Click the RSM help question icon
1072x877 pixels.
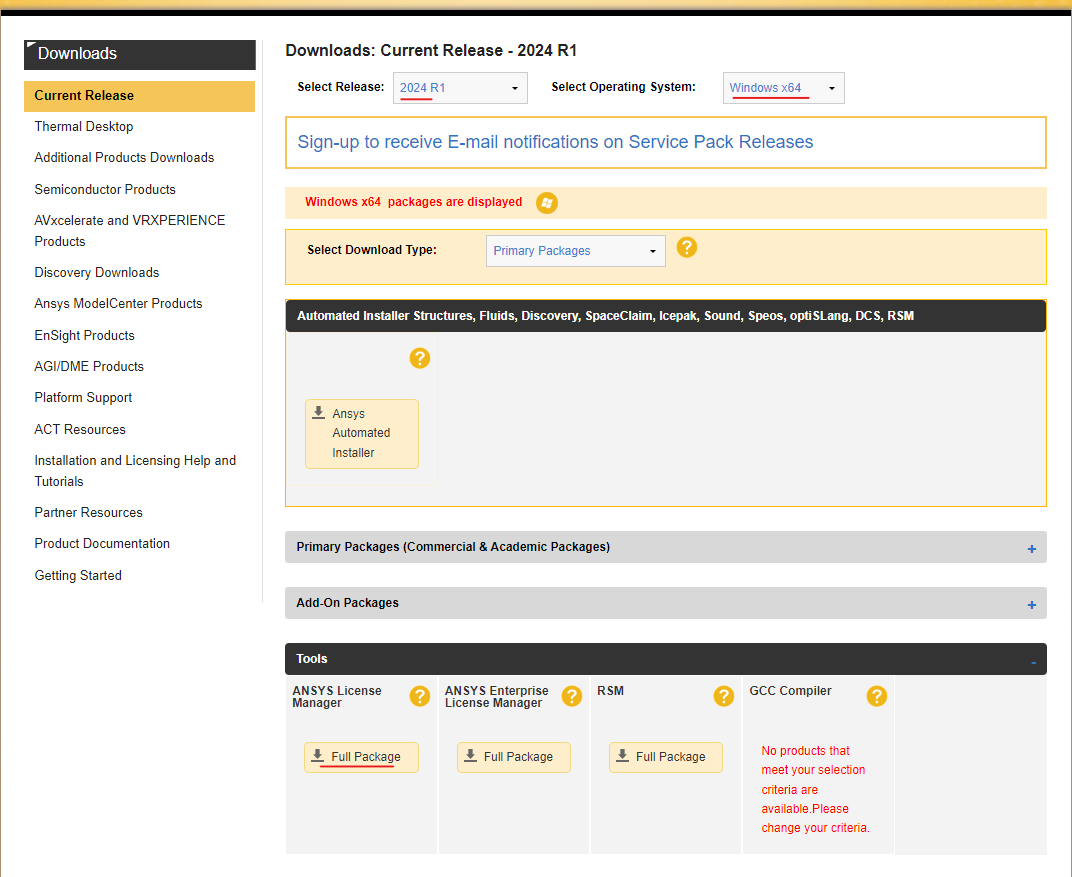point(724,696)
